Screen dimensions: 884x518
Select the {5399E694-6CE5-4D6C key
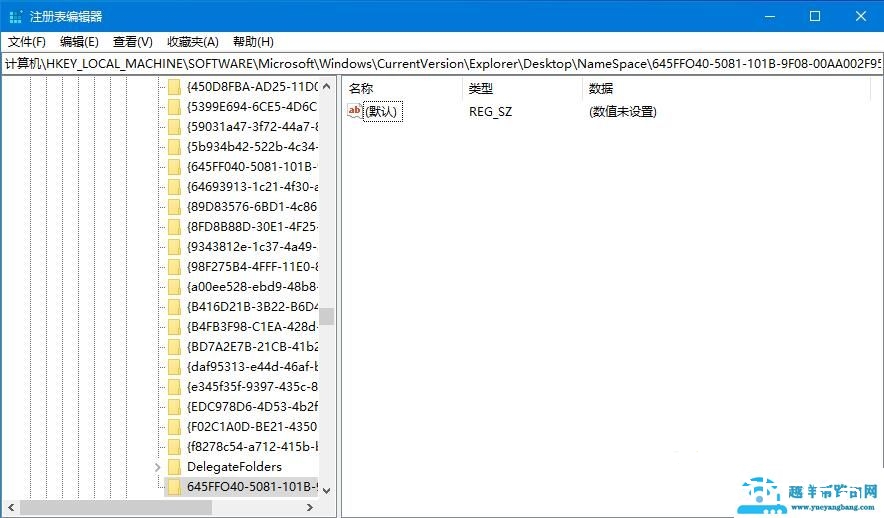coord(252,107)
